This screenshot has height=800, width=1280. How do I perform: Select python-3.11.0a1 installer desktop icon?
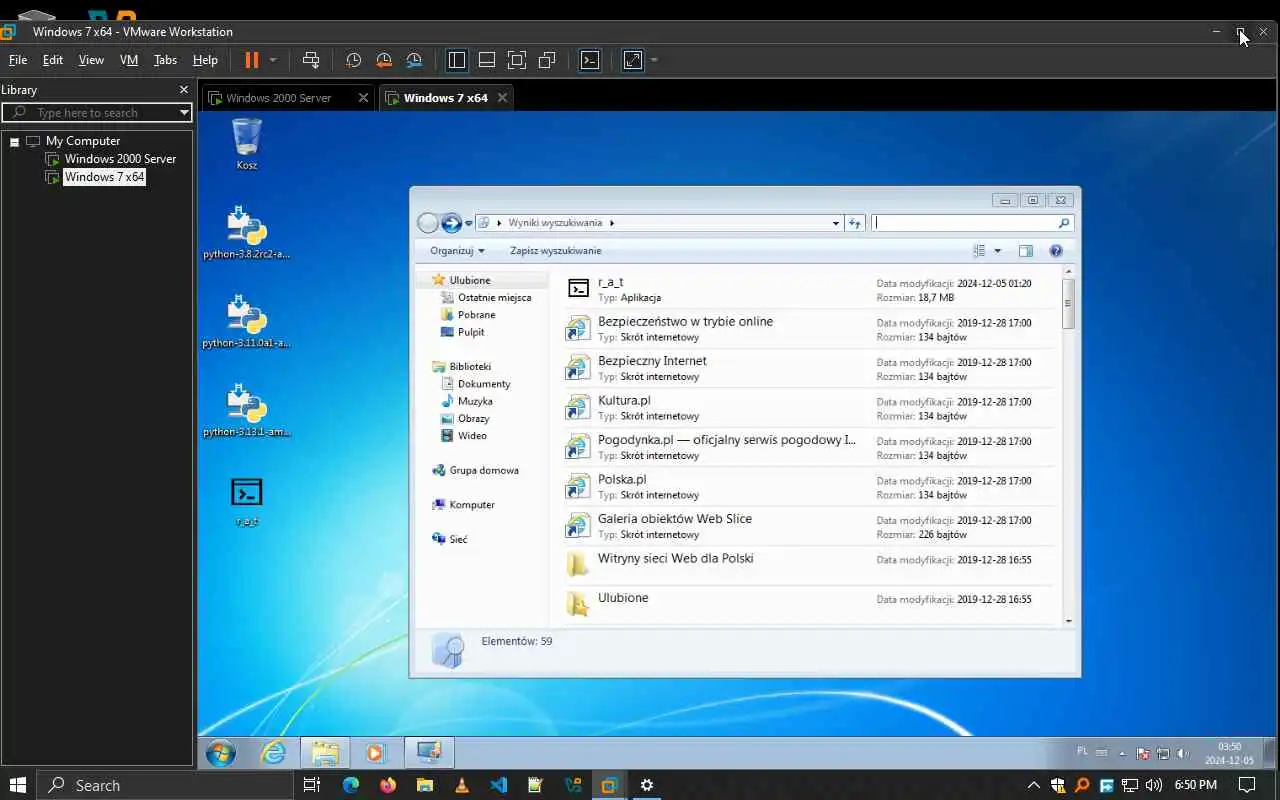click(246, 321)
